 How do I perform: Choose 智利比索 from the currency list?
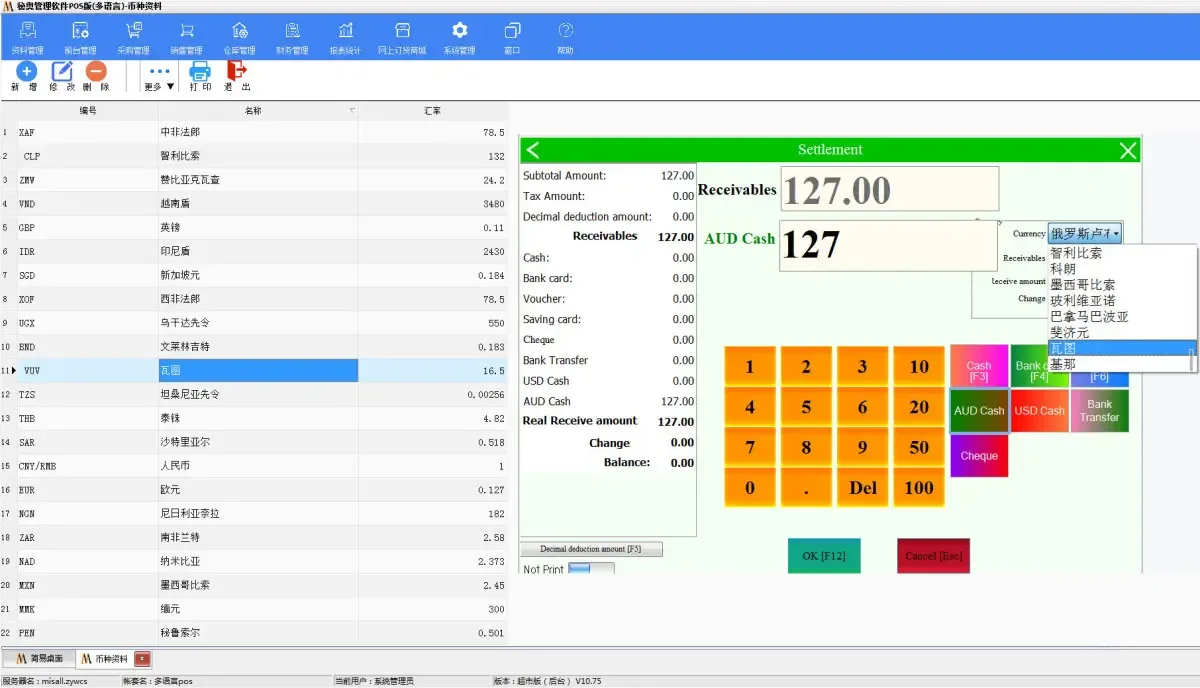[x=1076, y=253]
